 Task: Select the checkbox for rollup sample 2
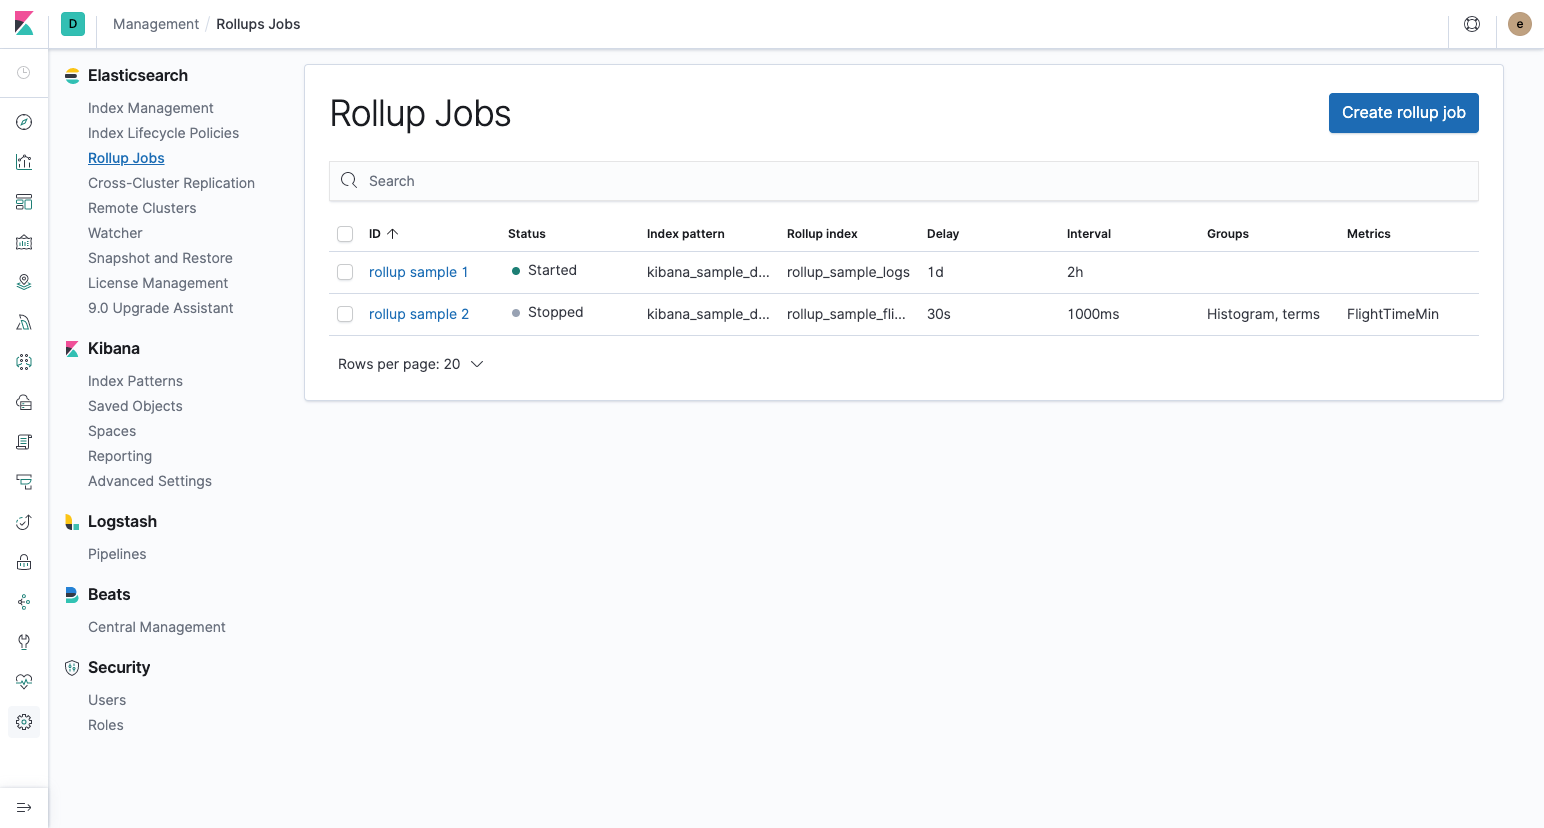[x=345, y=313]
